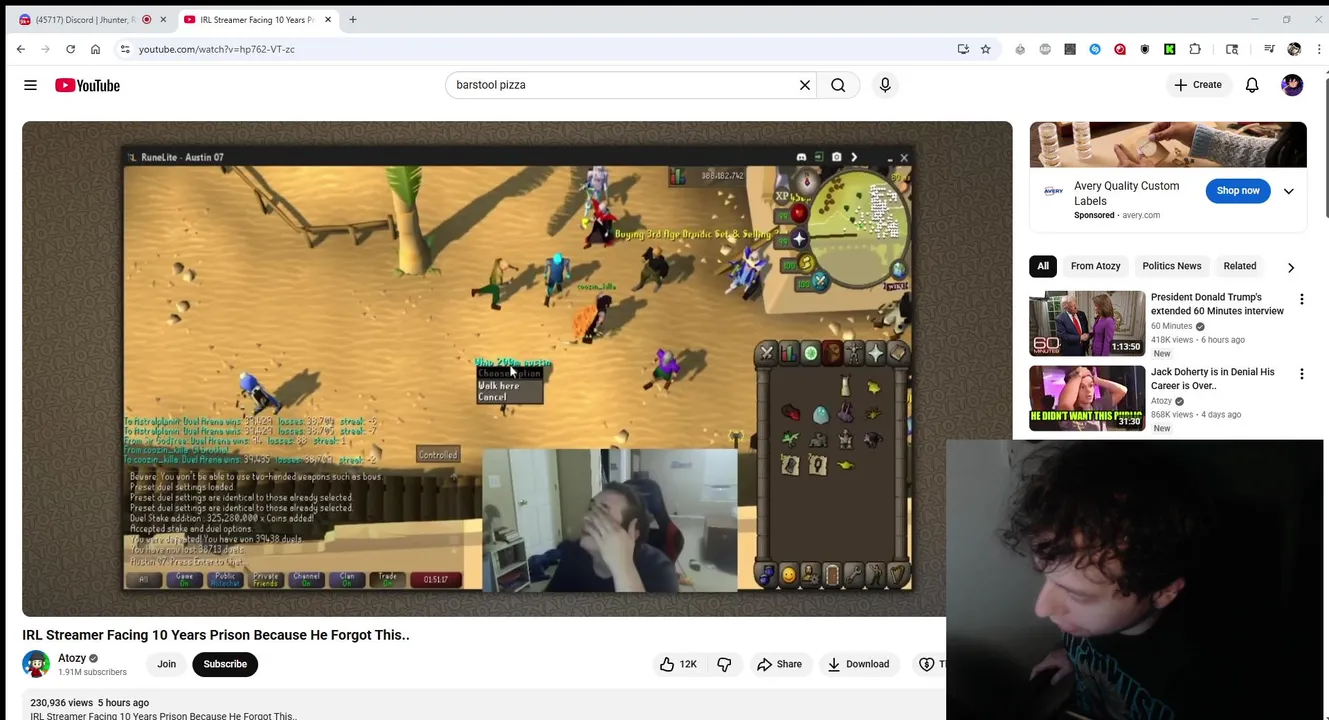Click the '60 Minutes' channel name
Image resolution: width=1329 pixels, height=720 pixels.
point(1171,326)
